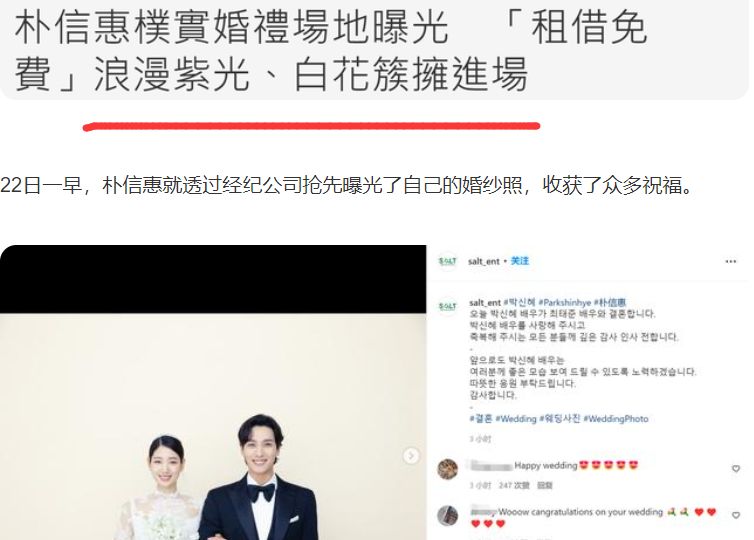The image size is (754, 540).
Task: Like the Wooow congratulations comment heart
Action: (736, 515)
